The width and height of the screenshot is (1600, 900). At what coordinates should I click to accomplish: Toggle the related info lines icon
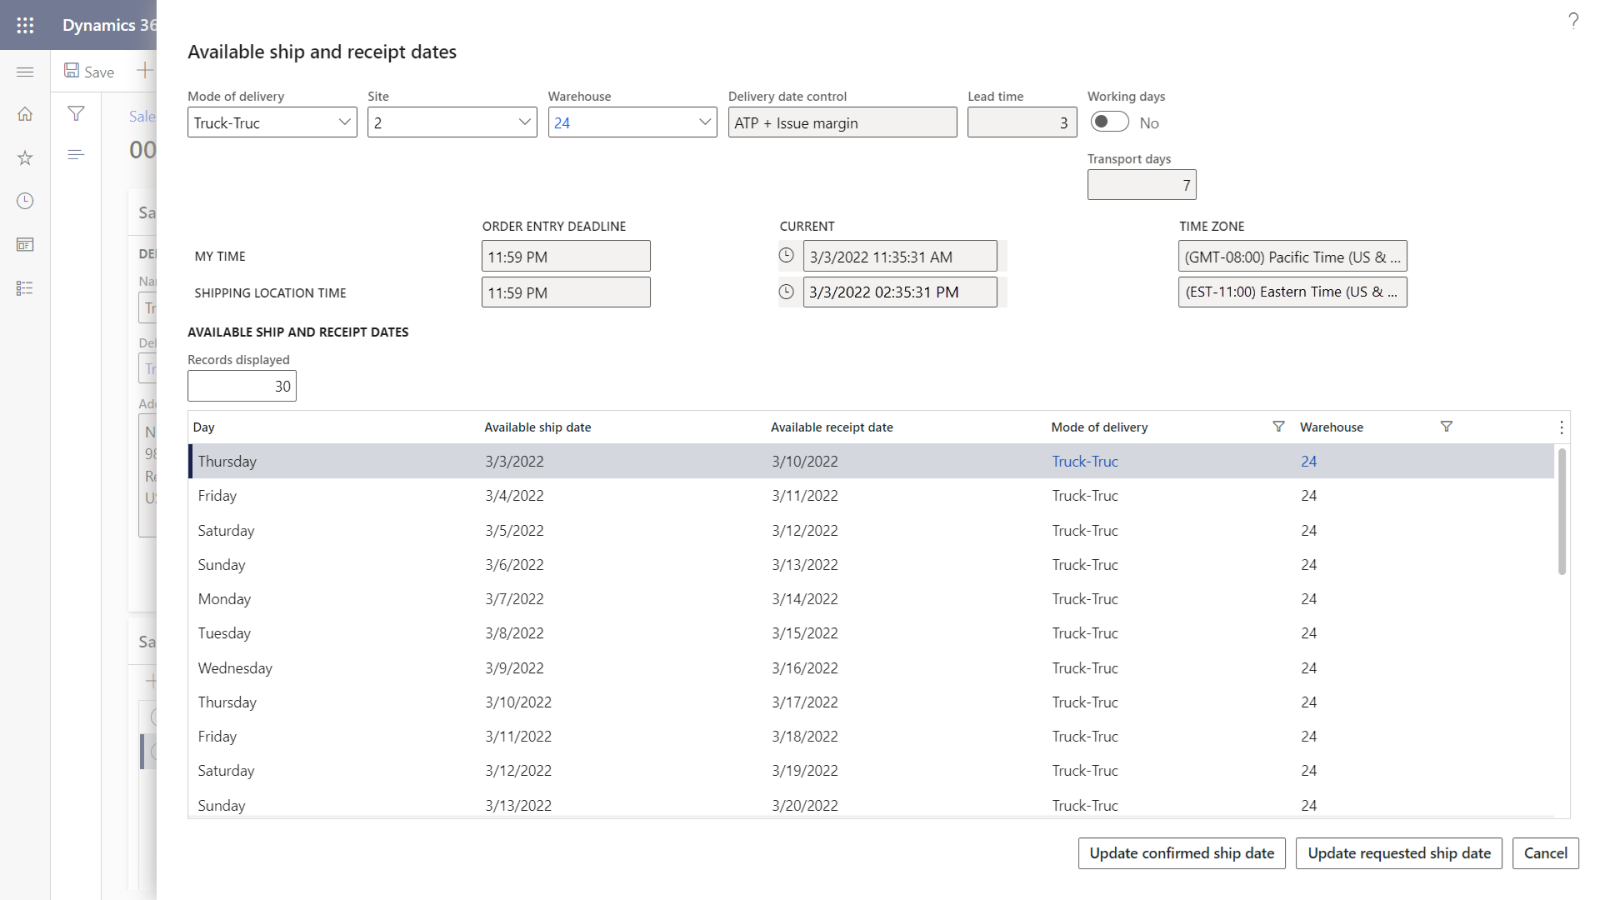76,154
